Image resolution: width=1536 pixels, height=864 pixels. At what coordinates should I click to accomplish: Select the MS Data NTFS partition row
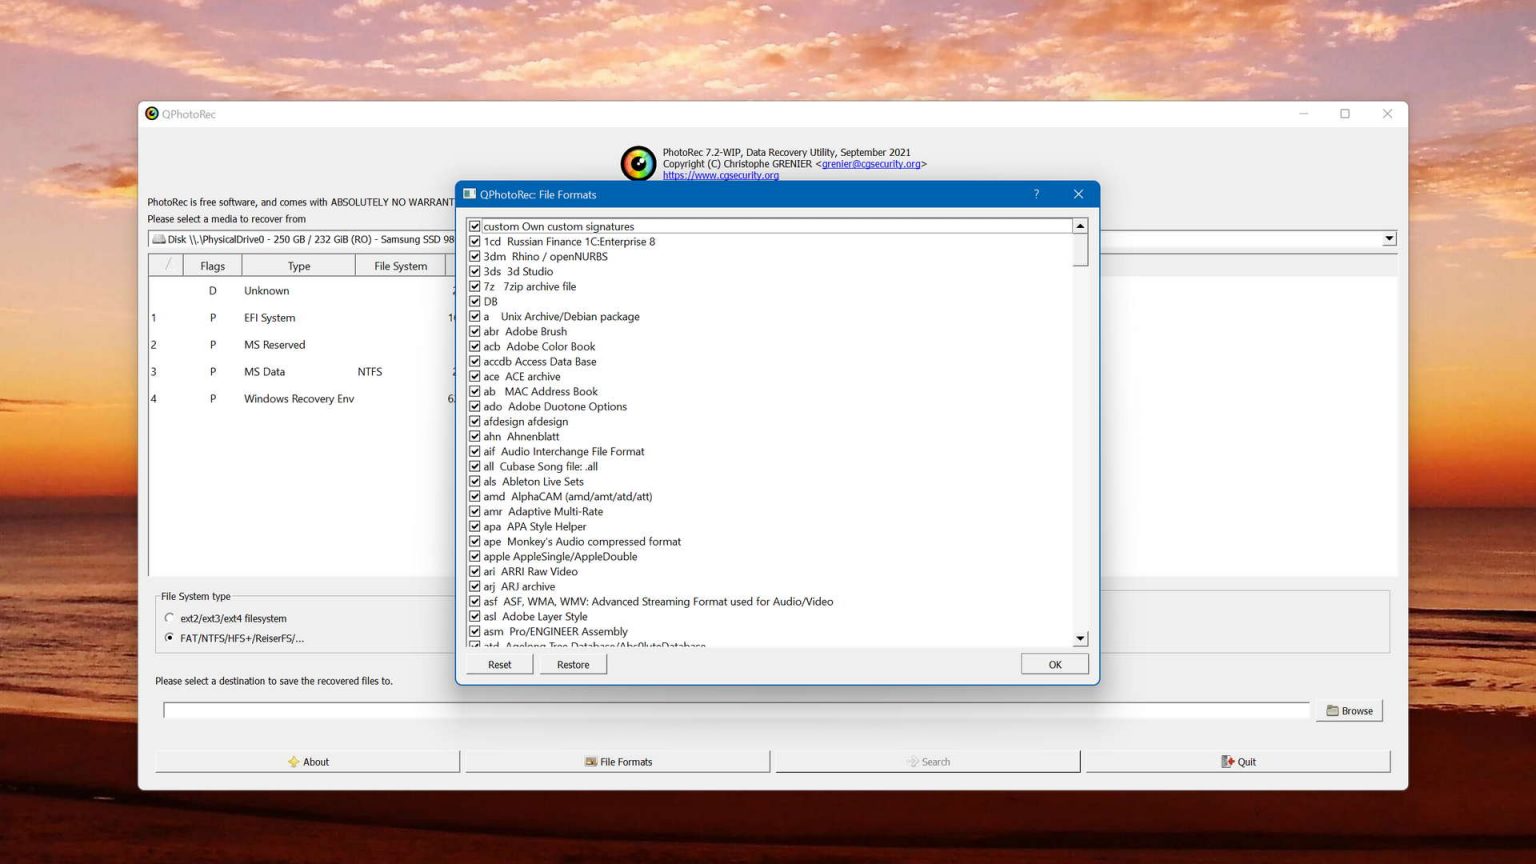(x=300, y=371)
